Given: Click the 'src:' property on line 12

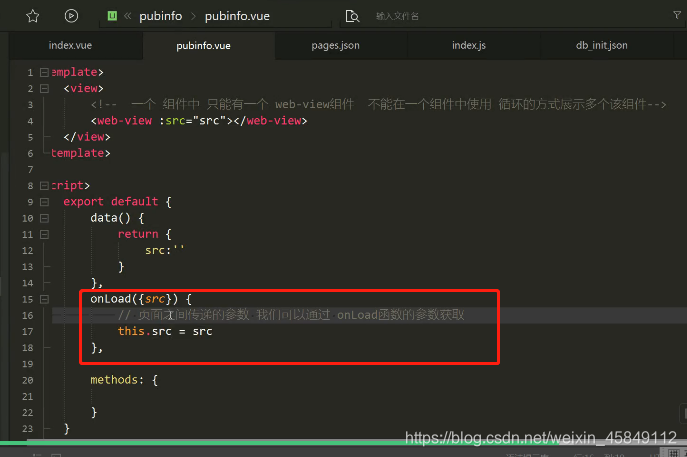Looking at the screenshot, I should [158, 250].
